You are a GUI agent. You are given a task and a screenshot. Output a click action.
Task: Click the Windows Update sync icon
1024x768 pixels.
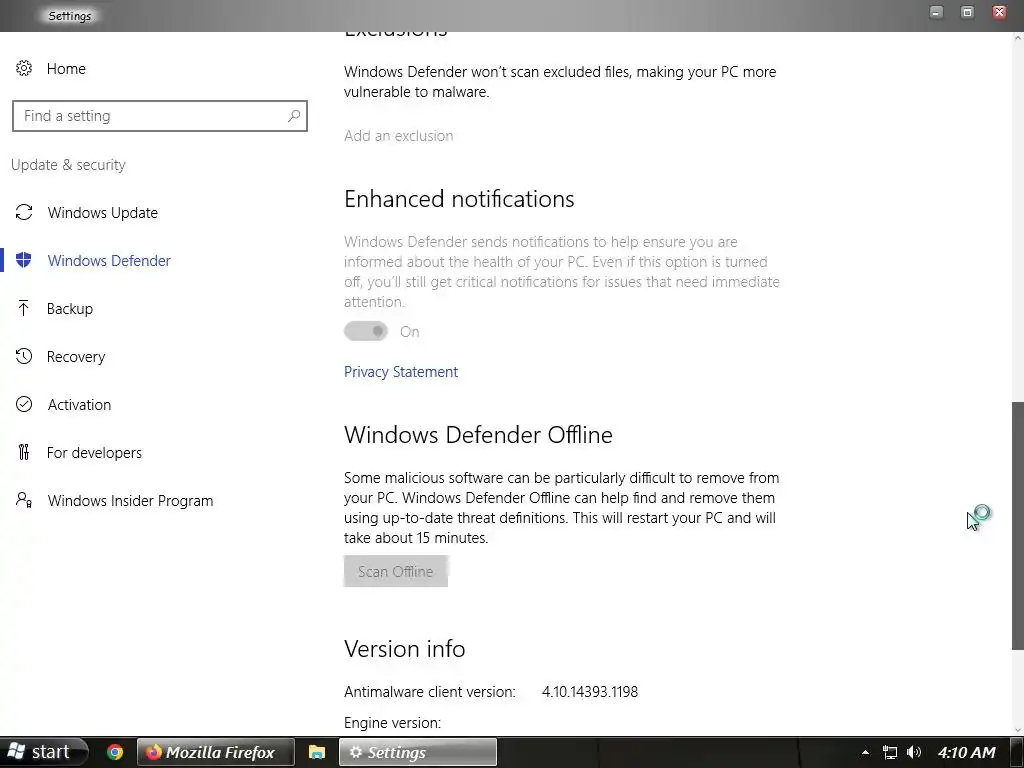(x=24, y=212)
